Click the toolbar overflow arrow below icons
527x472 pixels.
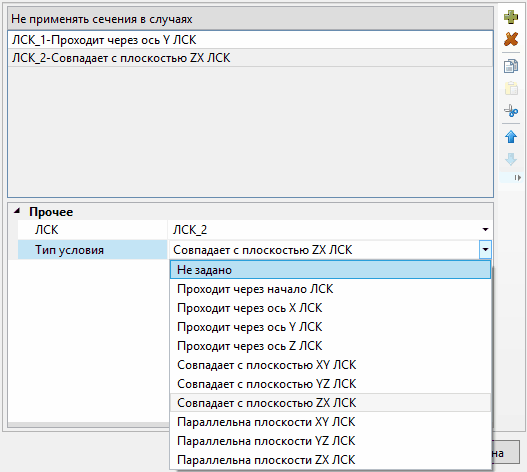pyautogui.click(x=518, y=178)
